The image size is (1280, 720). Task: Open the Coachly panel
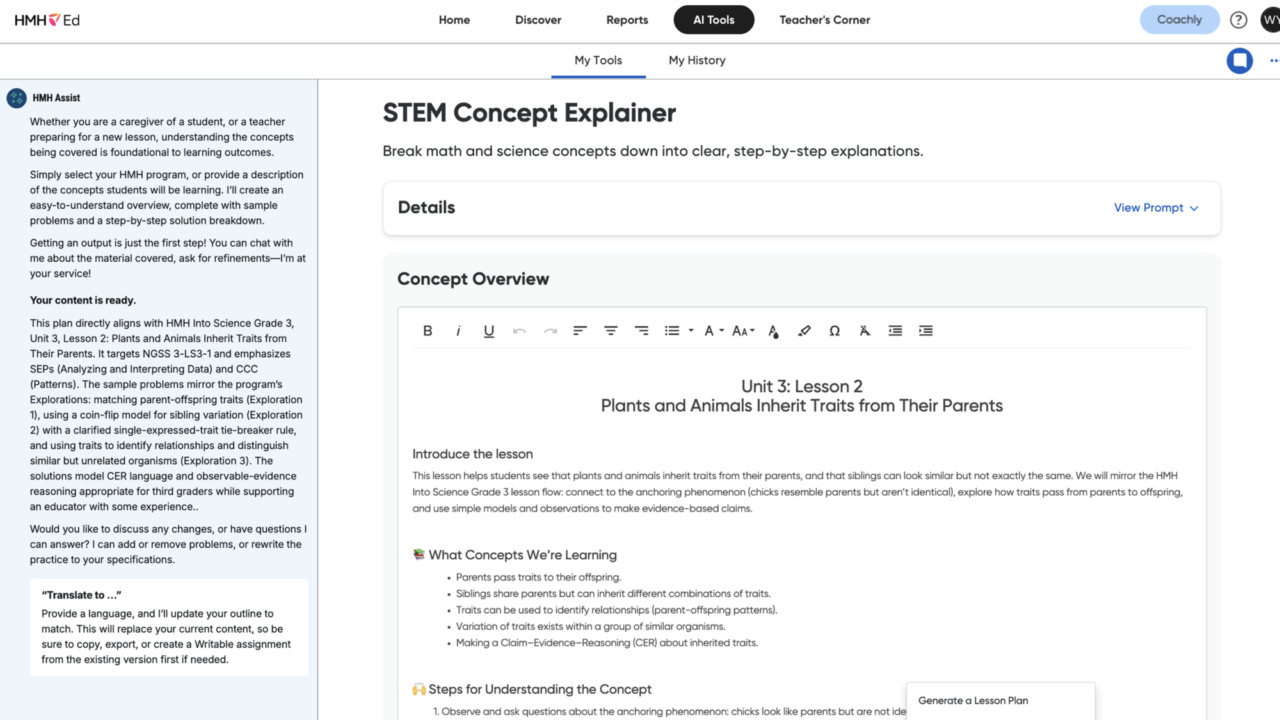pos(1179,19)
